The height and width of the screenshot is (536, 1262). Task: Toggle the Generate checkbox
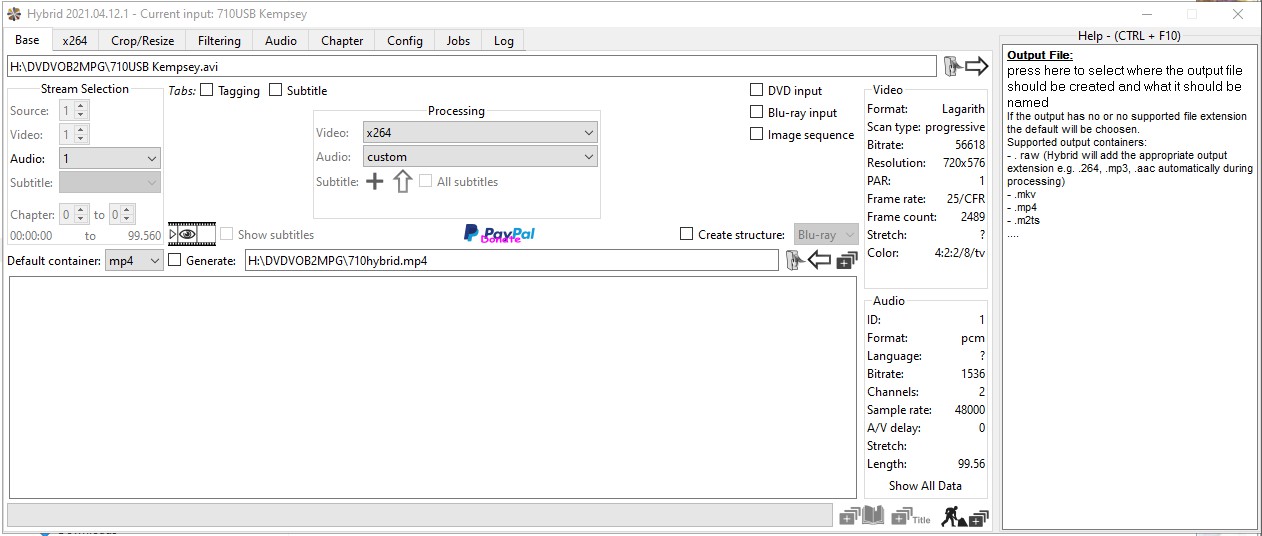pyautogui.click(x=175, y=260)
